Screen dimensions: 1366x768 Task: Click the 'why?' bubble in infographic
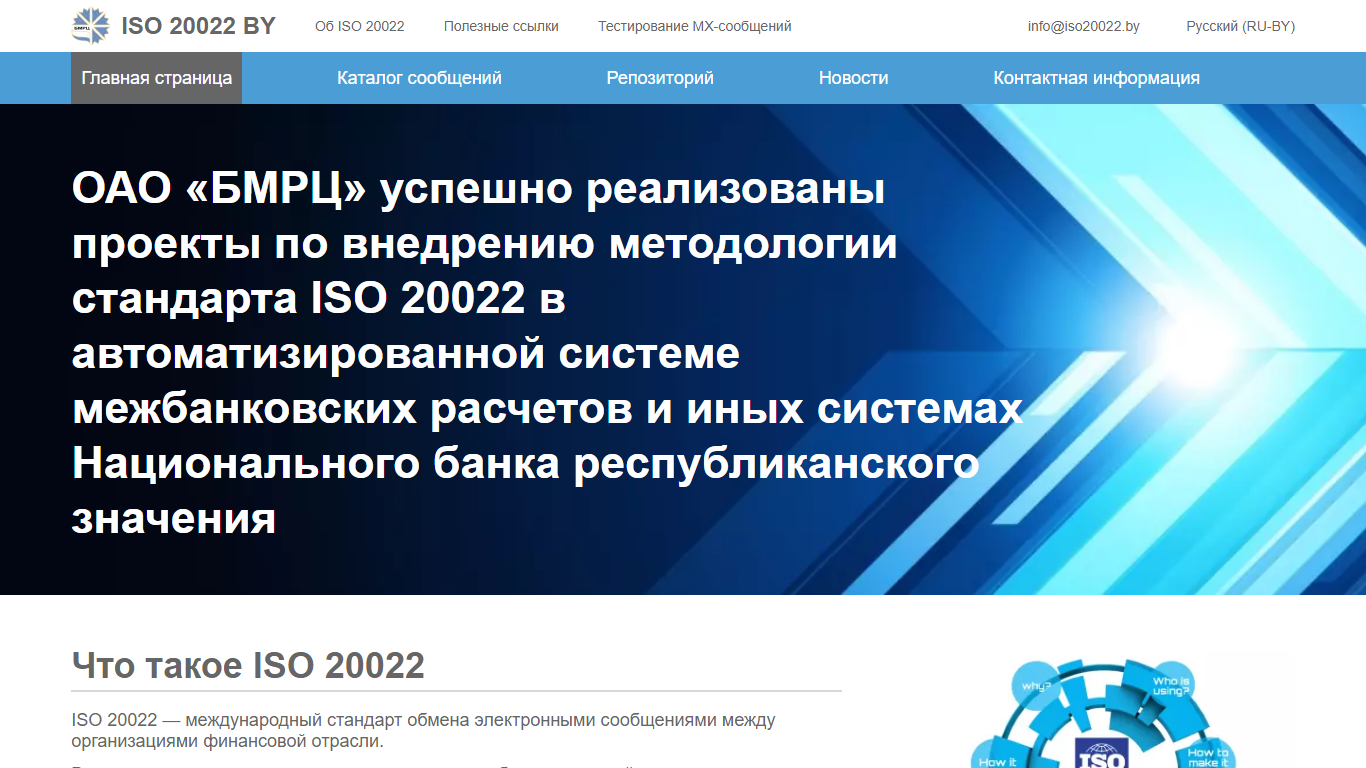coord(1037,687)
